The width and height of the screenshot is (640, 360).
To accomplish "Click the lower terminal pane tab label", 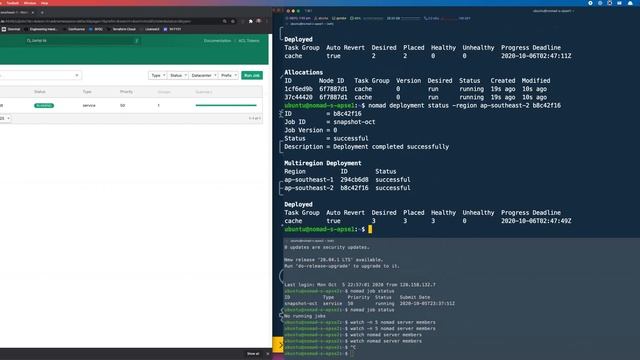I will pyautogui.click(x=311, y=241).
